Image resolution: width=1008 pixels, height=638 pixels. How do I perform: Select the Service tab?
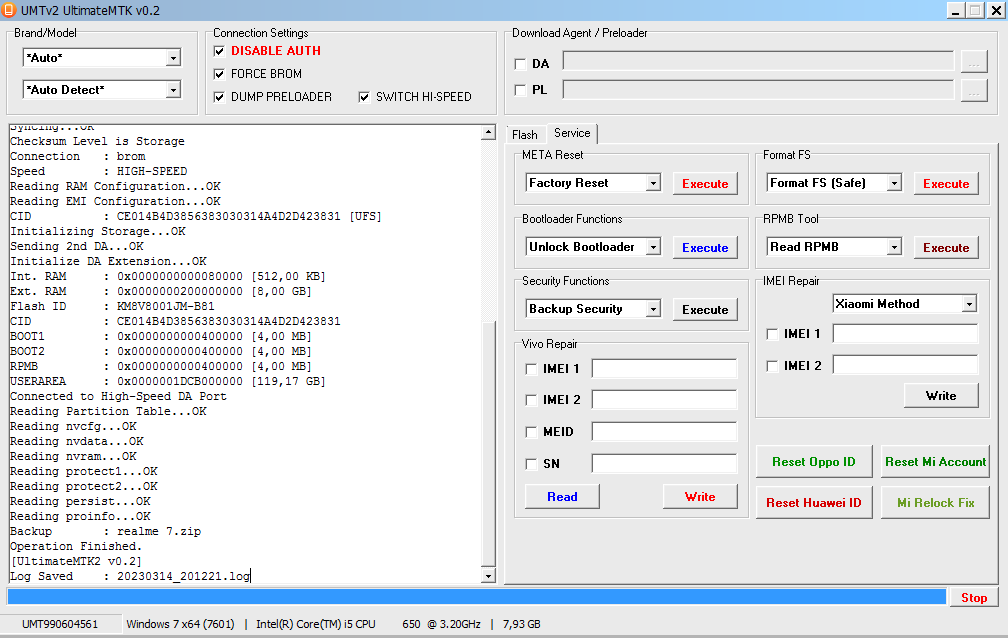[x=572, y=133]
